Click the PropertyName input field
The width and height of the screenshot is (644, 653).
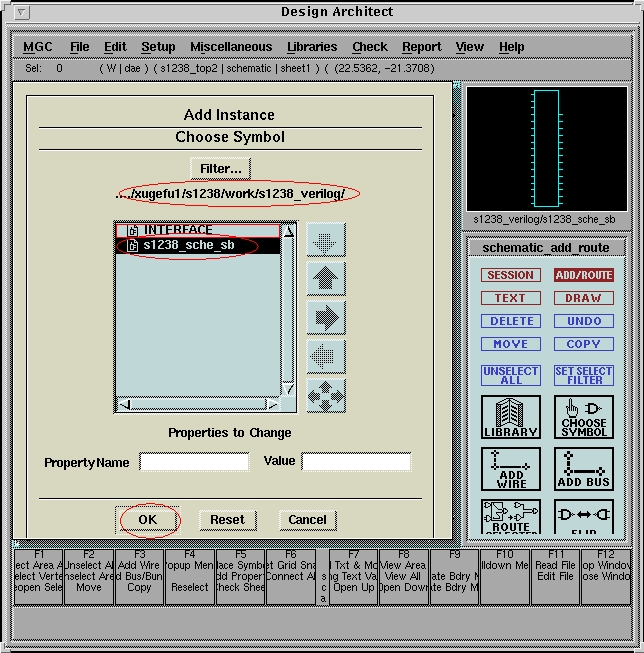click(194, 462)
